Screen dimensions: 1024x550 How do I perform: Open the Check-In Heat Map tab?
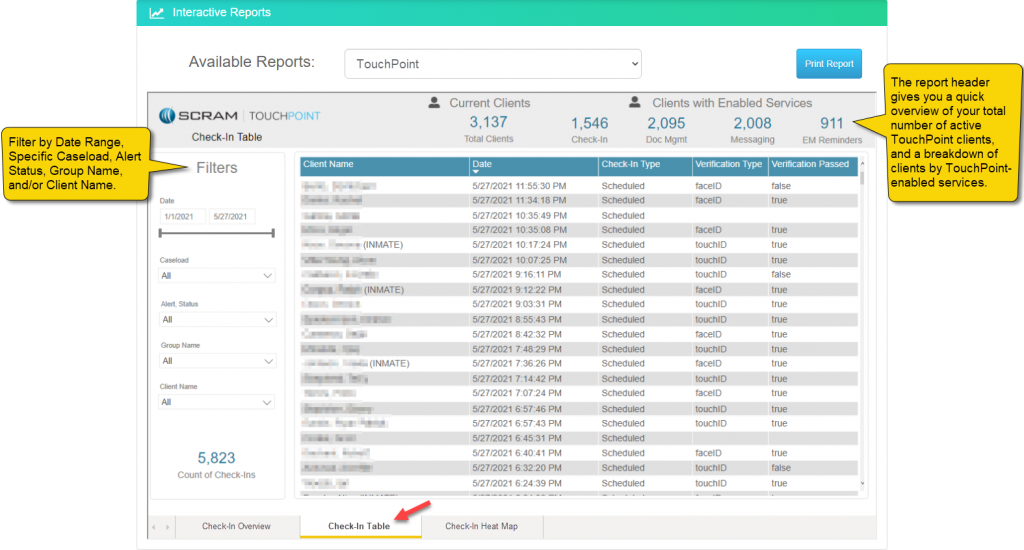point(480,526)
